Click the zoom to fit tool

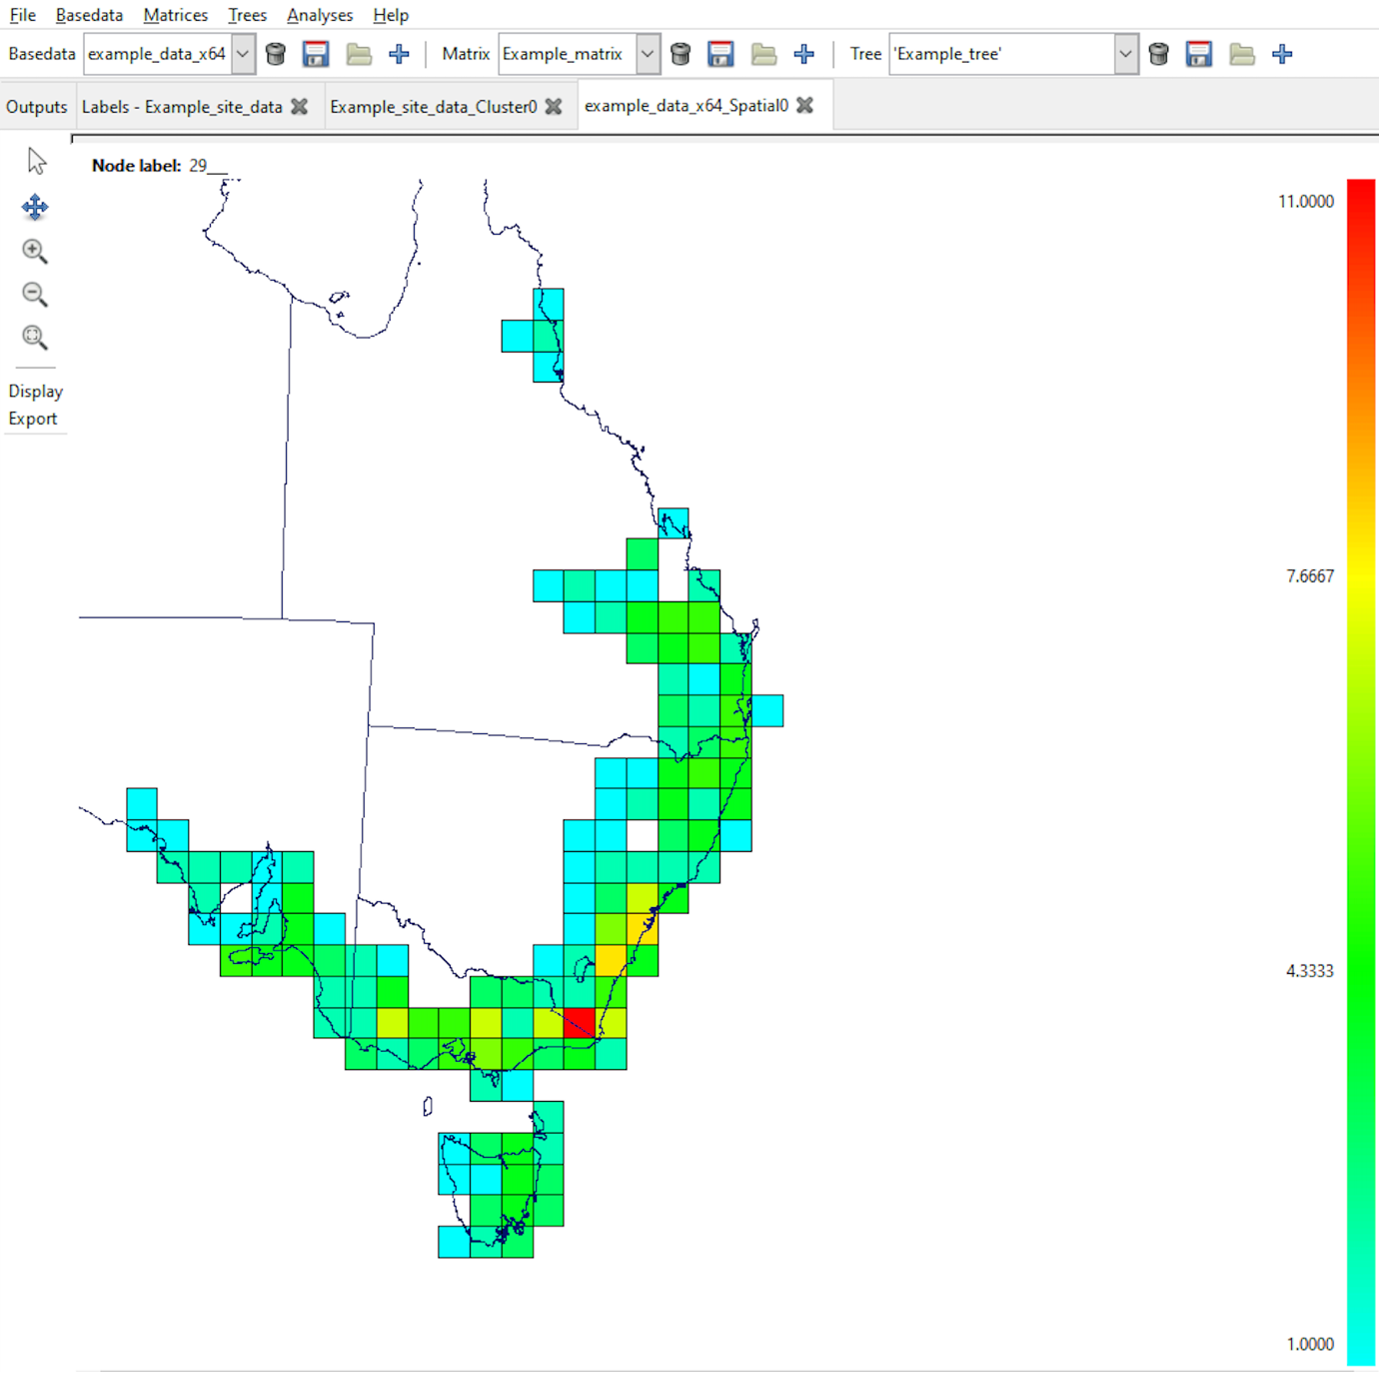click(x=35, y=338)
